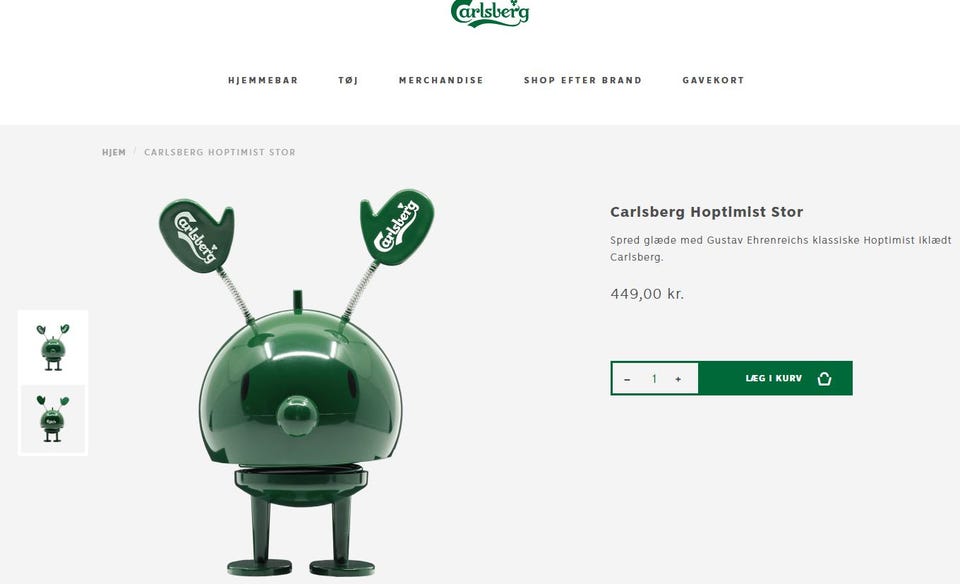Click the shopping basket icon
The image size is (960, 584).
(824, 378)
